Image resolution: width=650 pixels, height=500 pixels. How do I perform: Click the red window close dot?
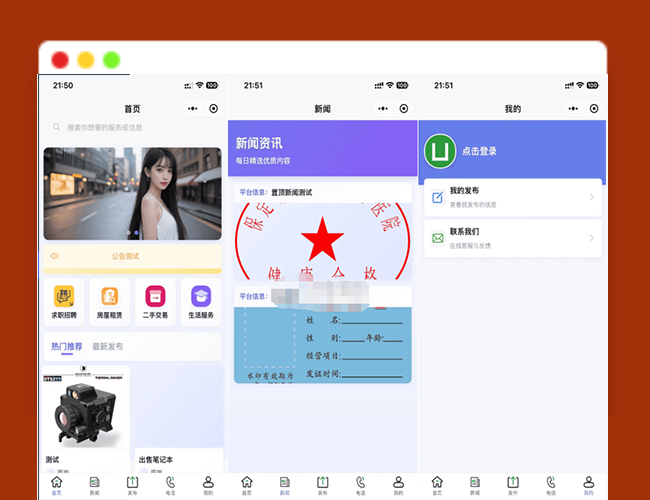coord(60,60)
